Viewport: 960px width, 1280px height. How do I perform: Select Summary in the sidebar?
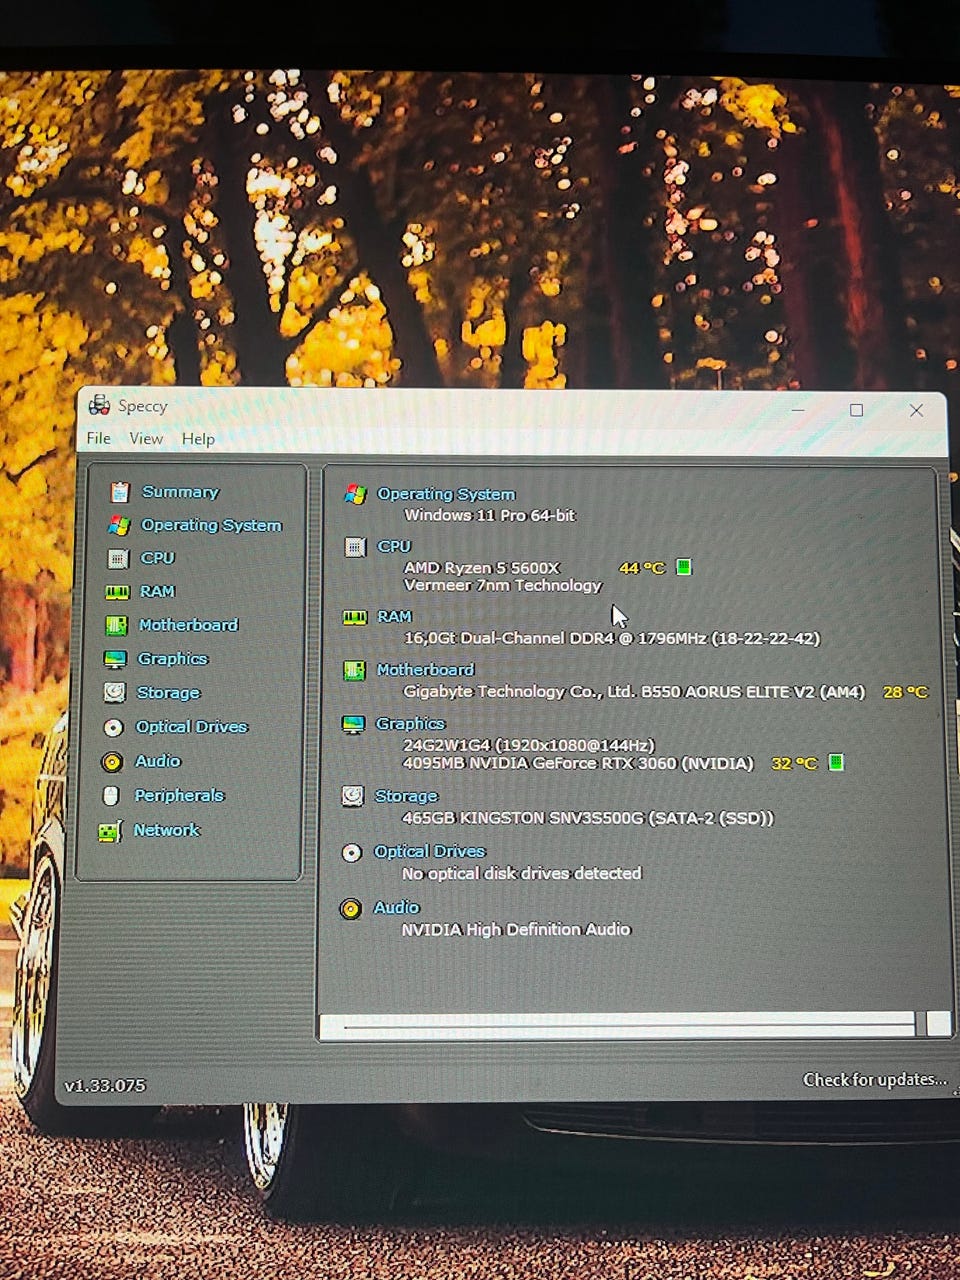[180, 492]
